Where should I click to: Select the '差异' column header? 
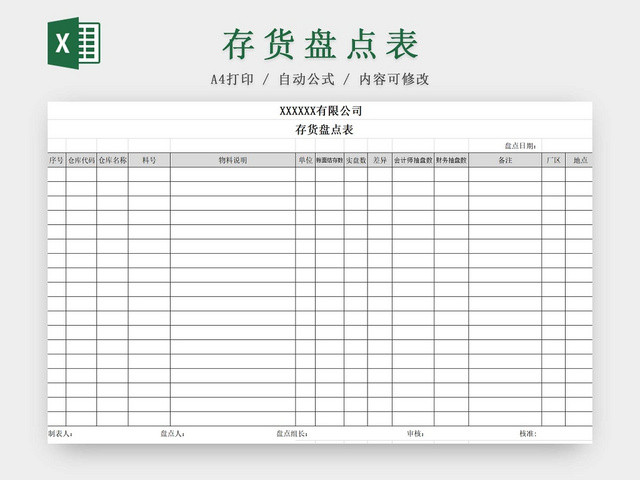click(x=380, y=160)
